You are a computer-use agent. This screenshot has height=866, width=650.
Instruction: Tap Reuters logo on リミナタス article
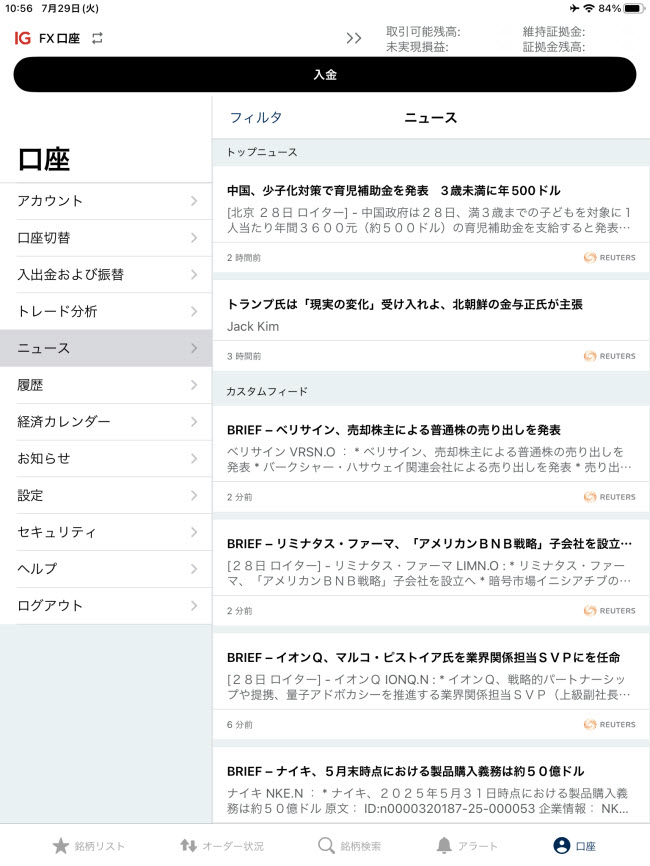point(610,611)
